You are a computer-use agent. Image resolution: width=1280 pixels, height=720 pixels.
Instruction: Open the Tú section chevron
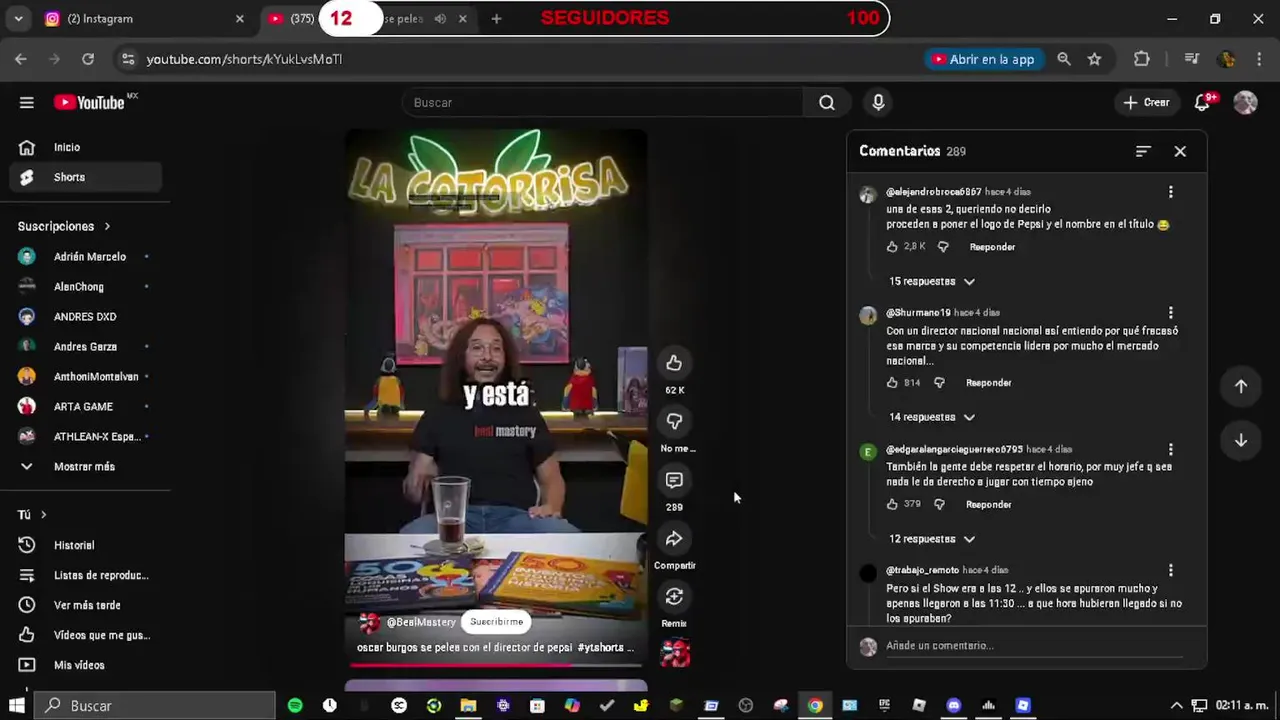click(43, 515)
